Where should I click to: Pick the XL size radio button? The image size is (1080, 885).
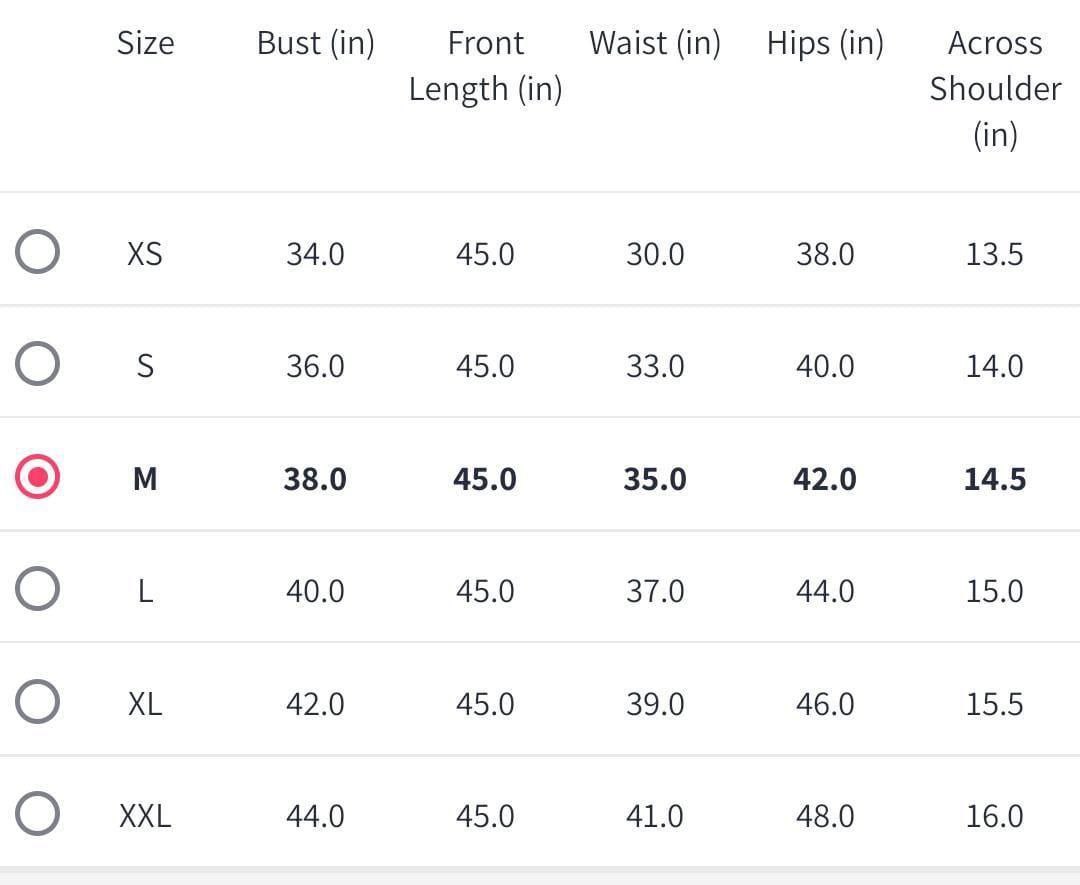click(x=37, y=703)
